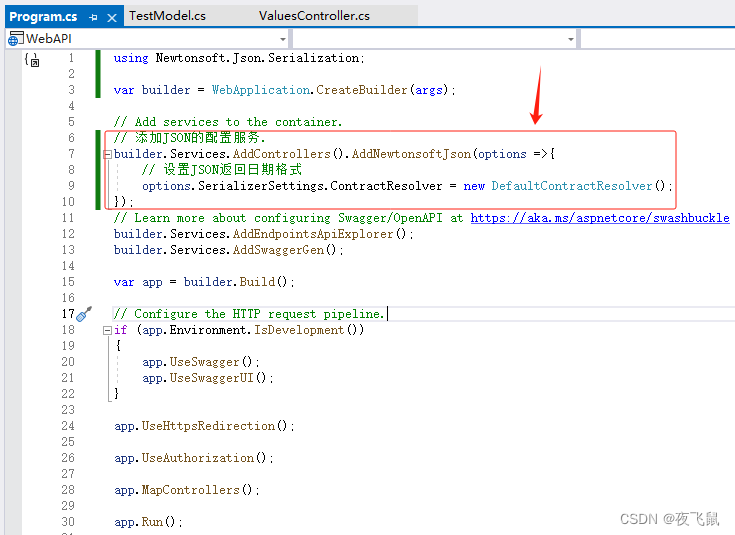Click AddSwaggerGen on line 13

coord(278,250)
